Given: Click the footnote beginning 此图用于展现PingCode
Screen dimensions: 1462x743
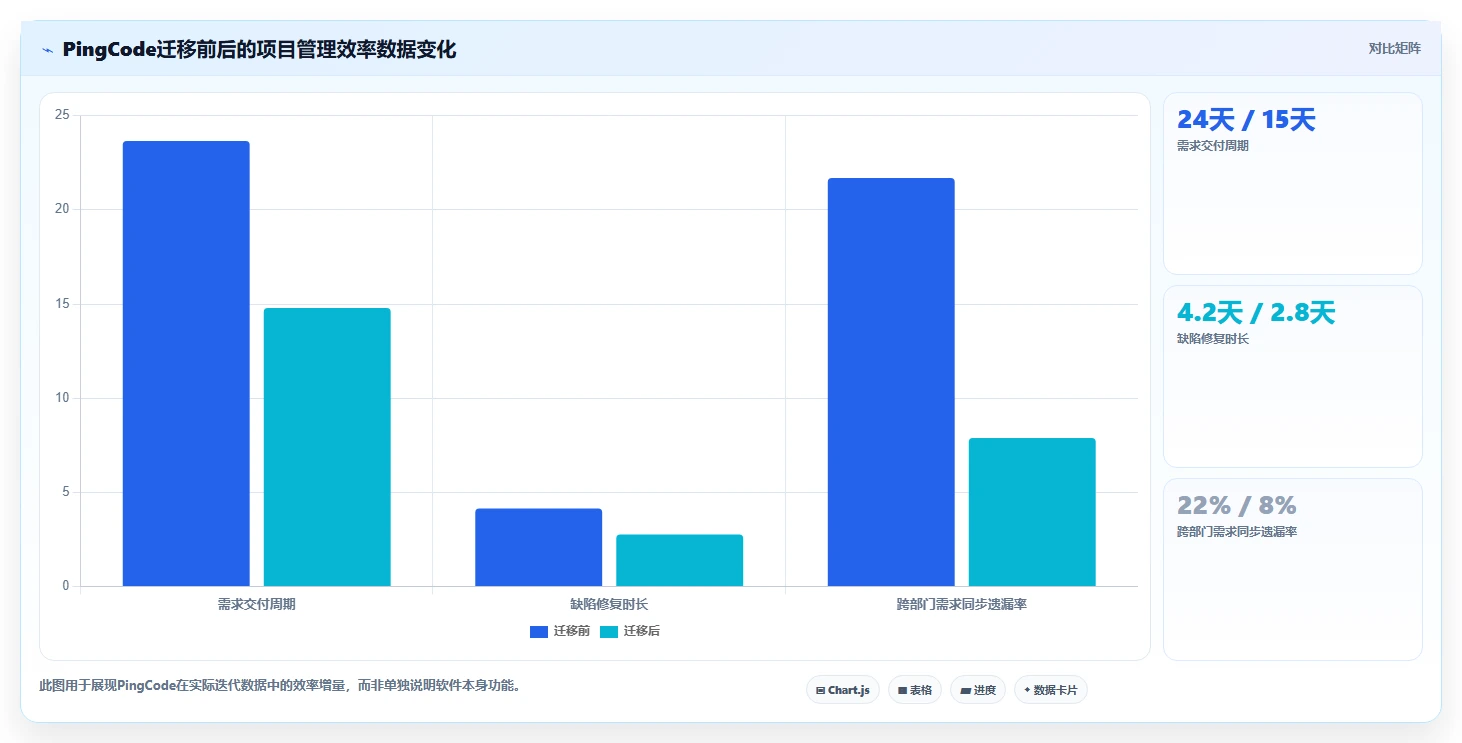Looking at the screenshot, I should pos(279,686).
